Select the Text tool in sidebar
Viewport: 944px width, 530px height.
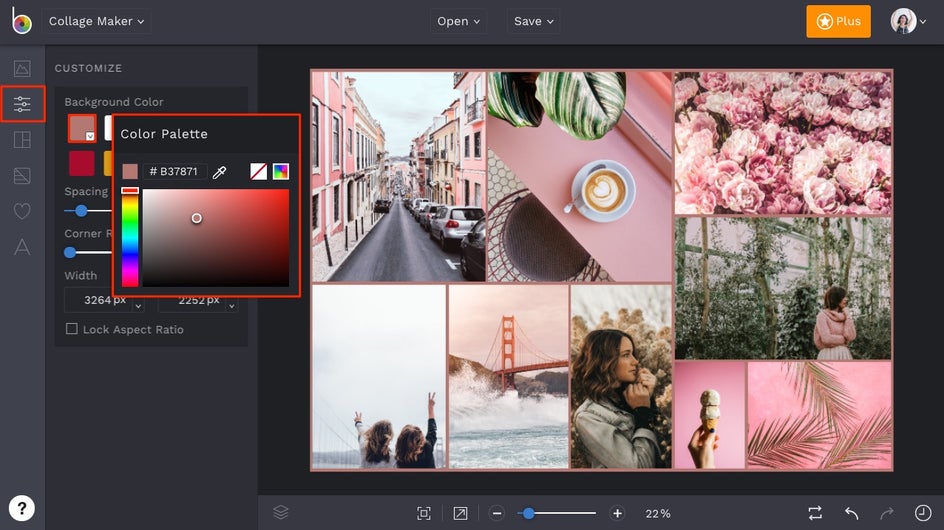coord(22,247)
